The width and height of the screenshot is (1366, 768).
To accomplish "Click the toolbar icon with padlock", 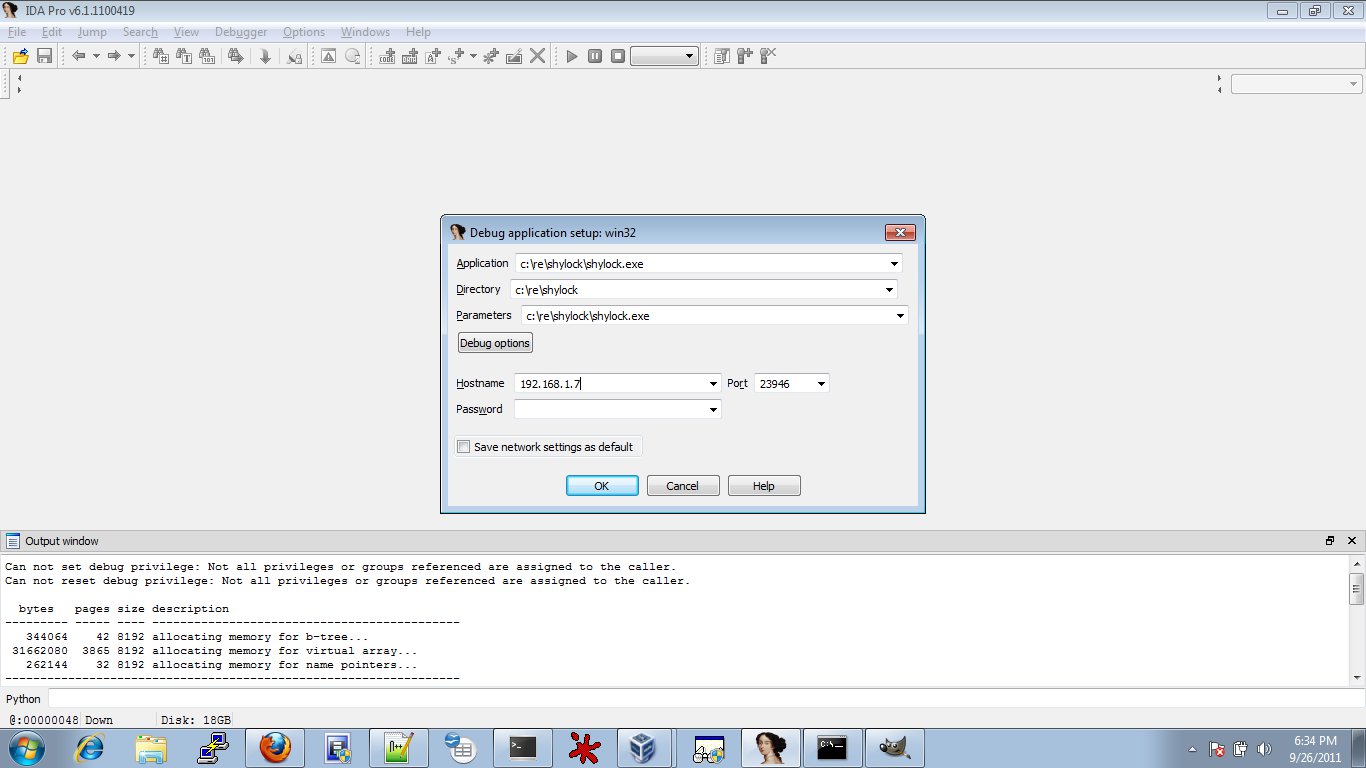I will click(x=294, y=56).
